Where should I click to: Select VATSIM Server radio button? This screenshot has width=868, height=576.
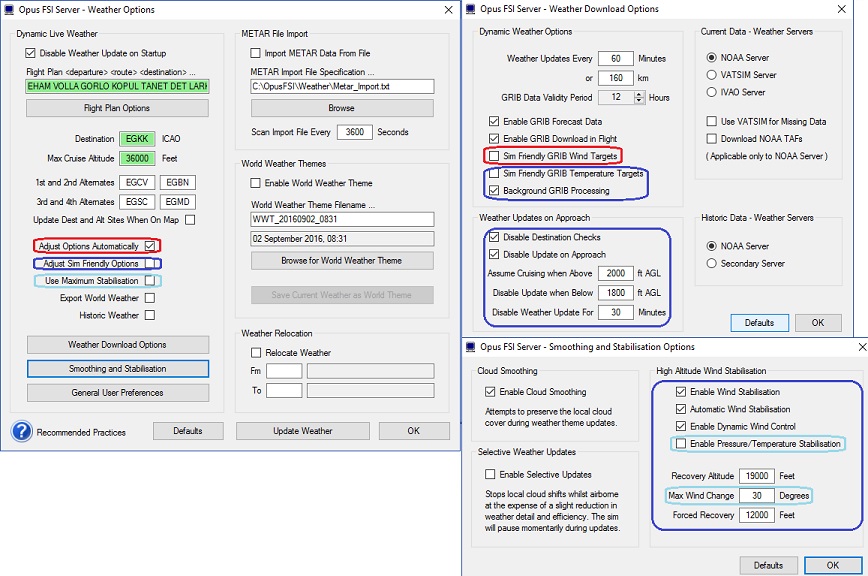(712, 75)
